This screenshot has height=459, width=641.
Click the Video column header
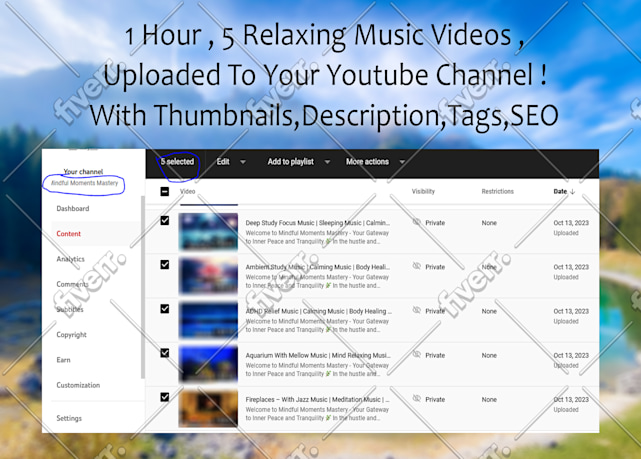click(188, 191)
